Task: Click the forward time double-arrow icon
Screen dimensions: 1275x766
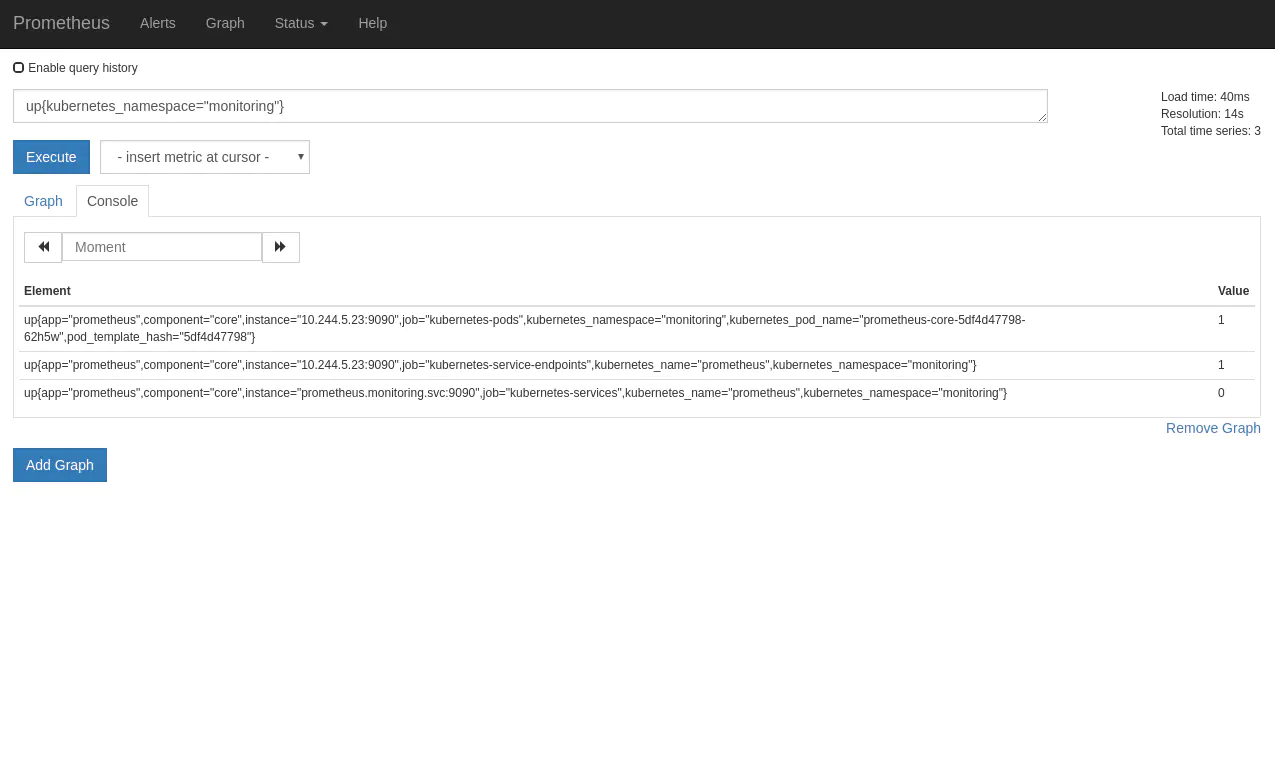Action: pos(281,247)
